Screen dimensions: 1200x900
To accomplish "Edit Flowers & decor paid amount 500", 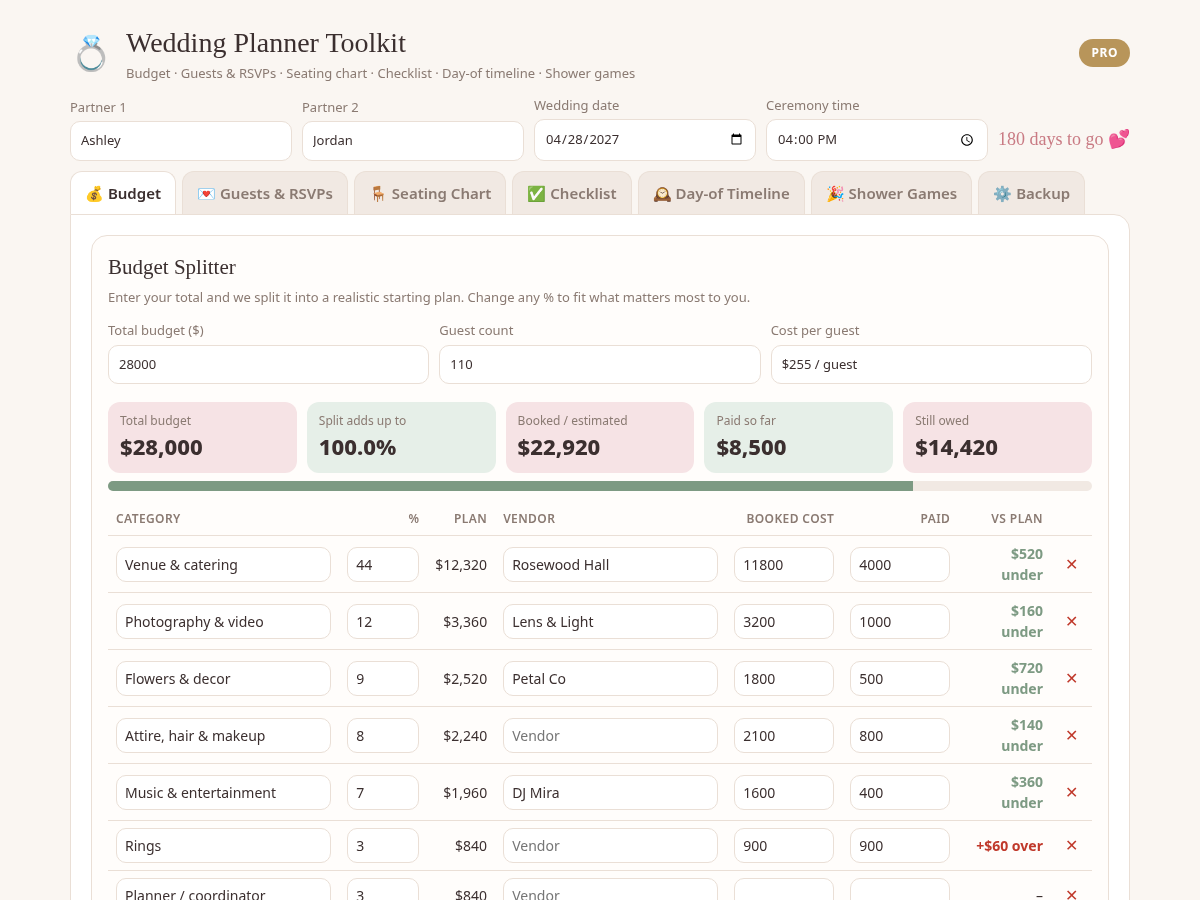I will [x=900, y=678].
